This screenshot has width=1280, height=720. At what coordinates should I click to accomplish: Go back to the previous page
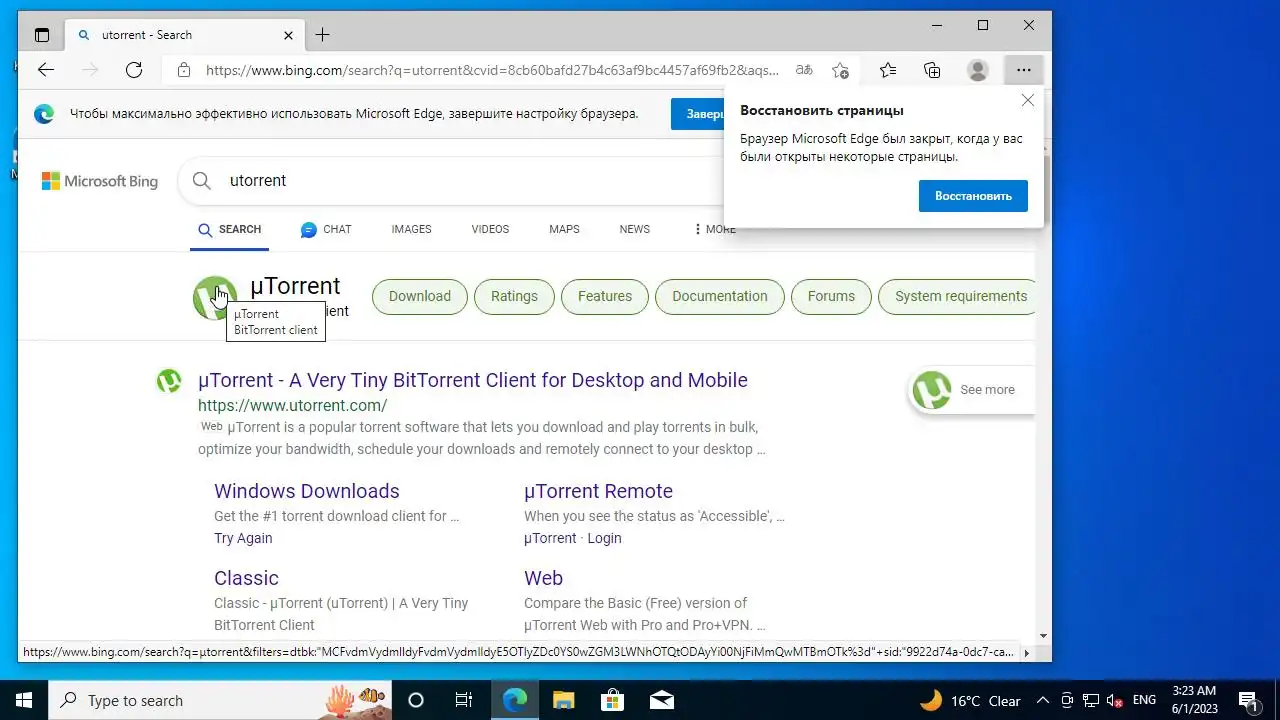pyautogui.click(x=46, y=70)
